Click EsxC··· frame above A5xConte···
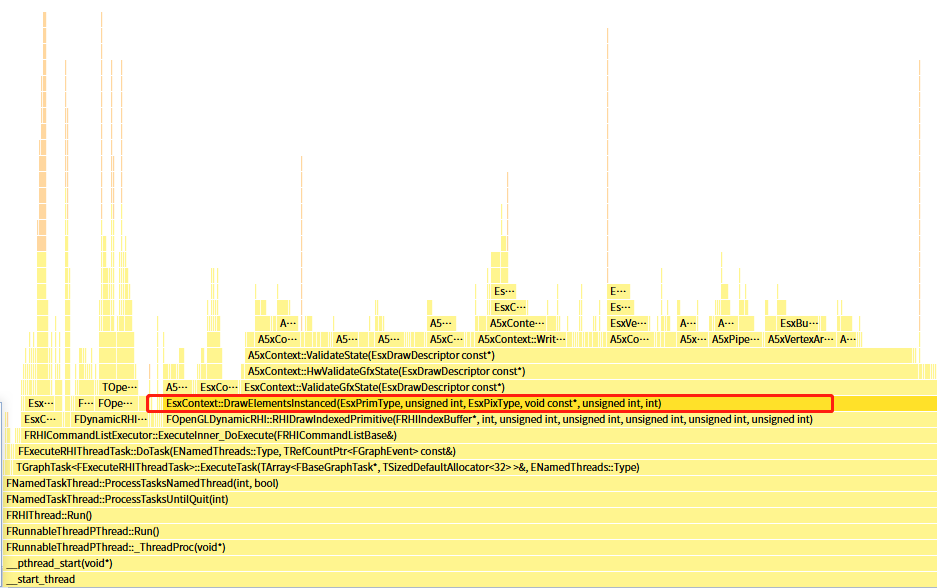The image size is (937, 588). click(x=510, y=307)
